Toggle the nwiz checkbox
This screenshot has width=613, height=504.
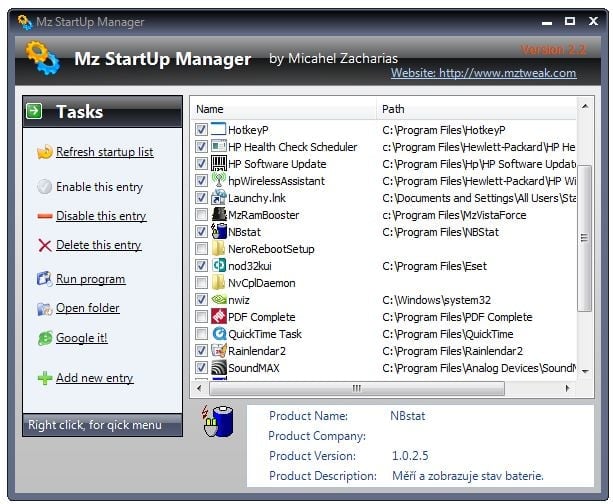[x=201, y=300]
